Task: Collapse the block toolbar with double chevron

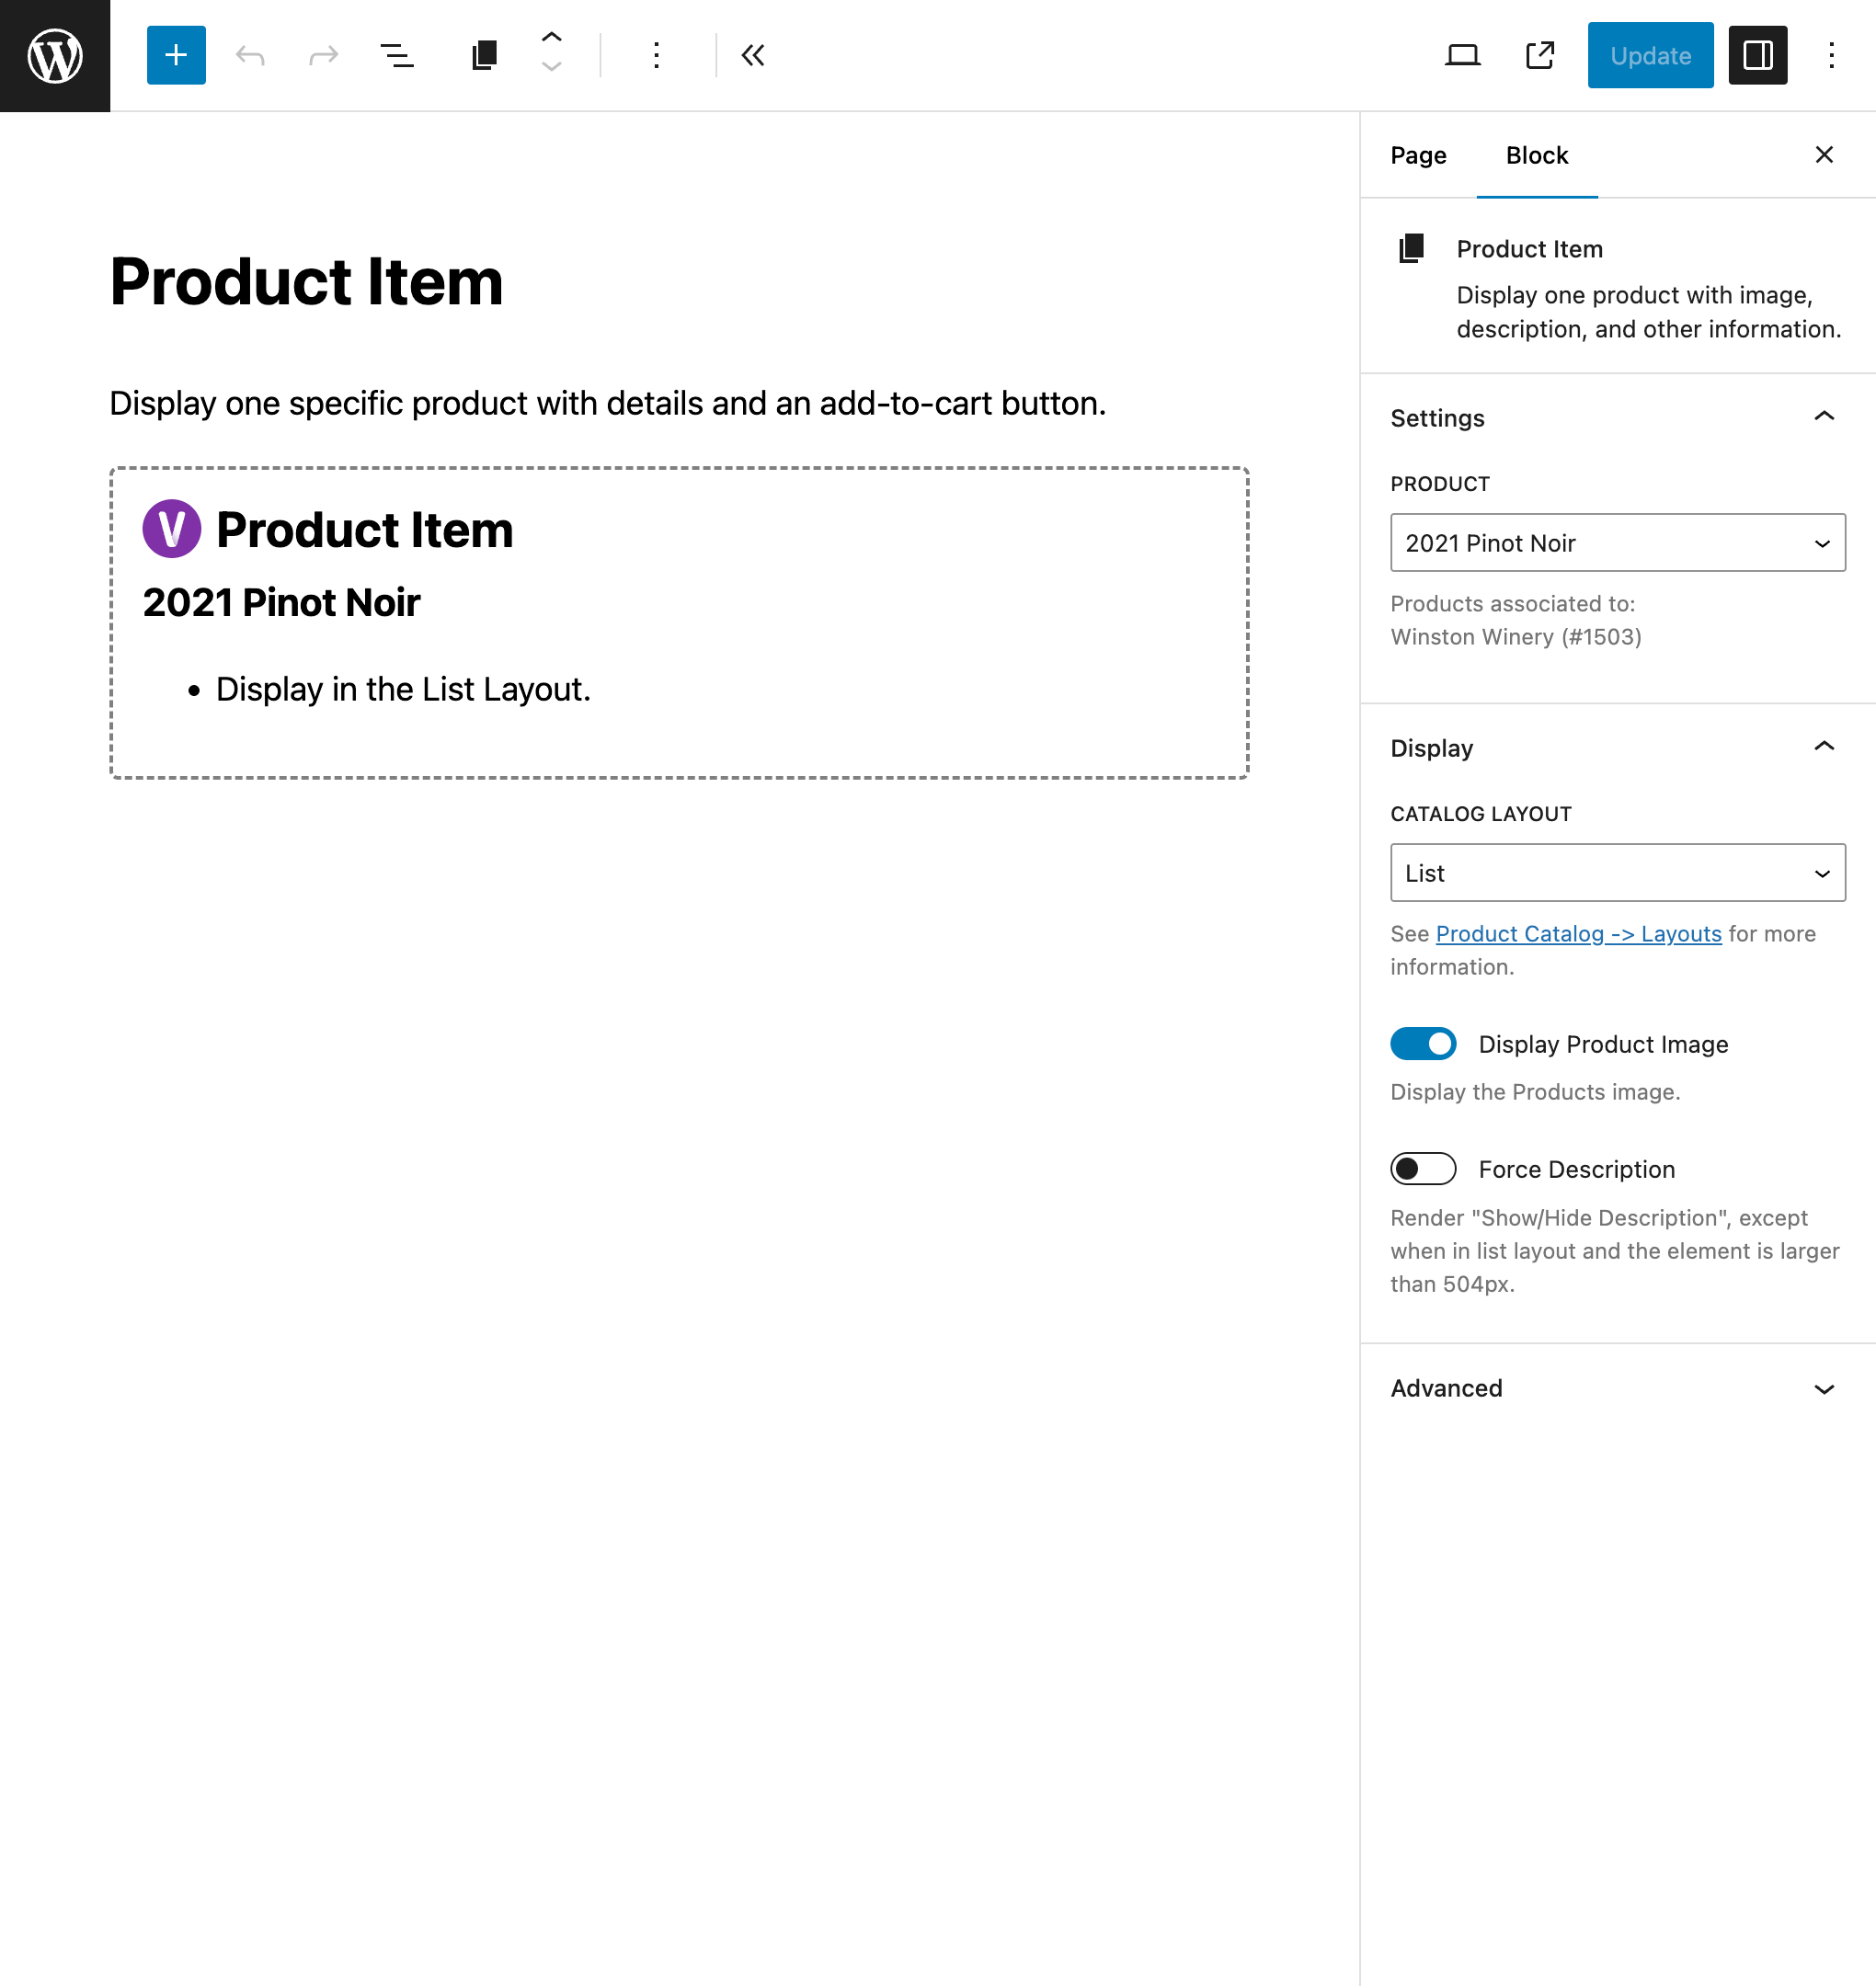Action: [753, 55]
